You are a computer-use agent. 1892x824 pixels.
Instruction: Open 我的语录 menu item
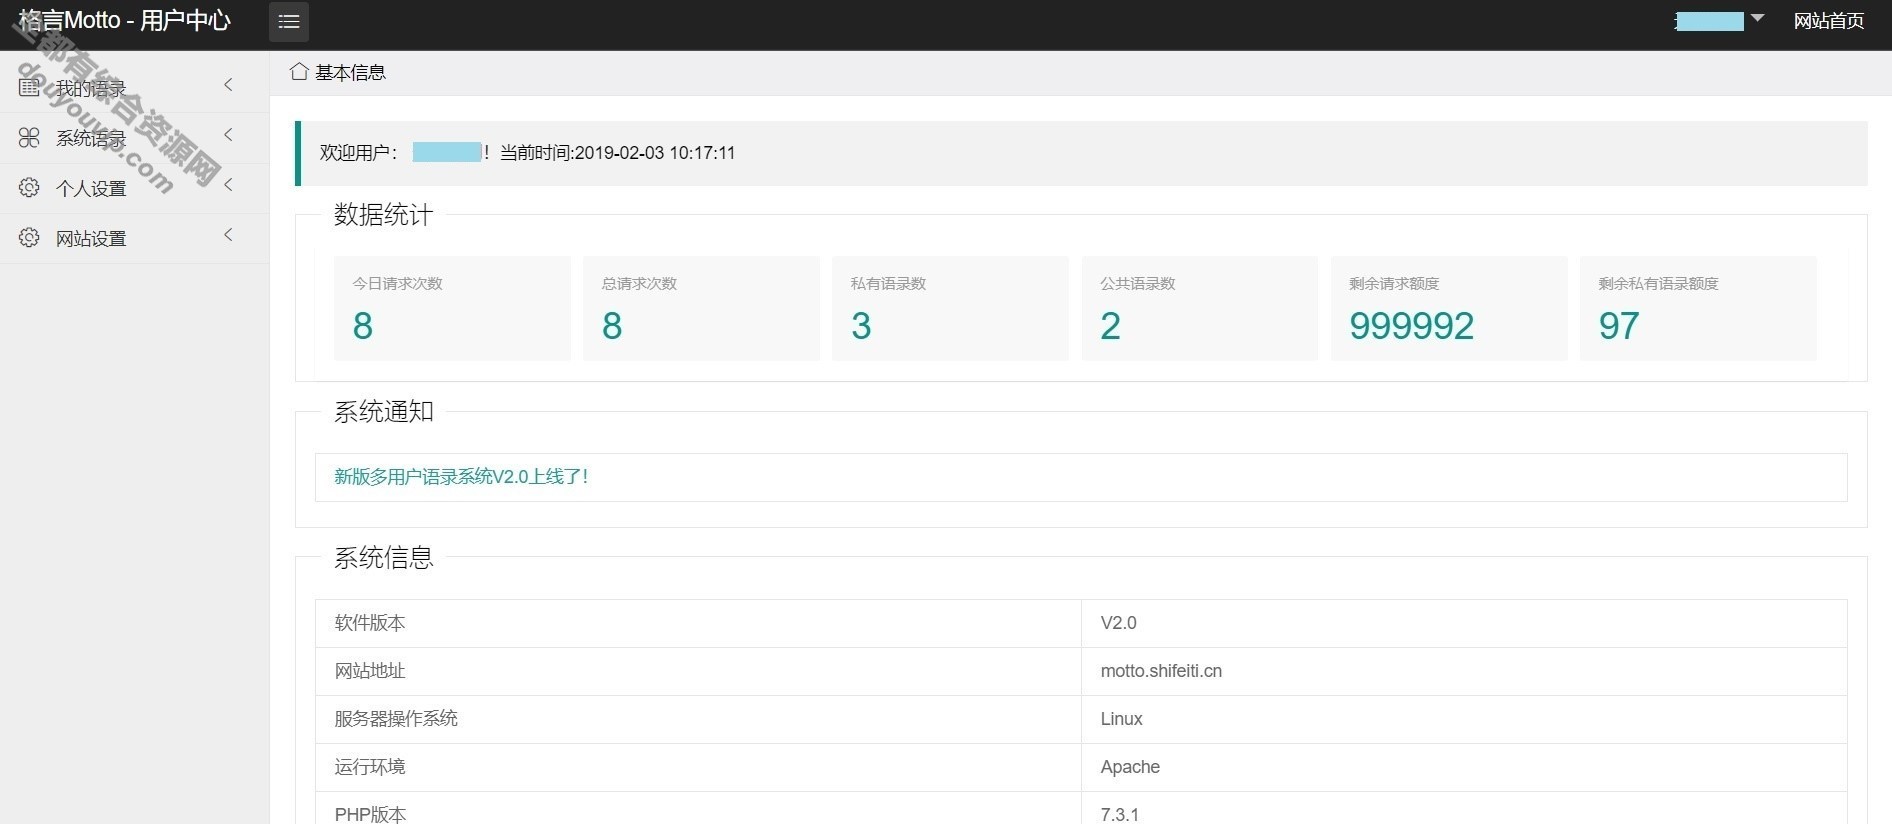(134, 87)
